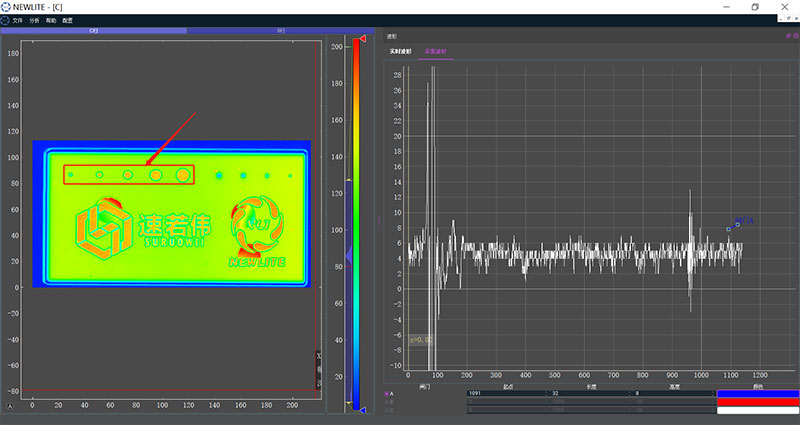Switch to the 采集波形 tab
Screen dimensions: 800x425
(437, 51)
